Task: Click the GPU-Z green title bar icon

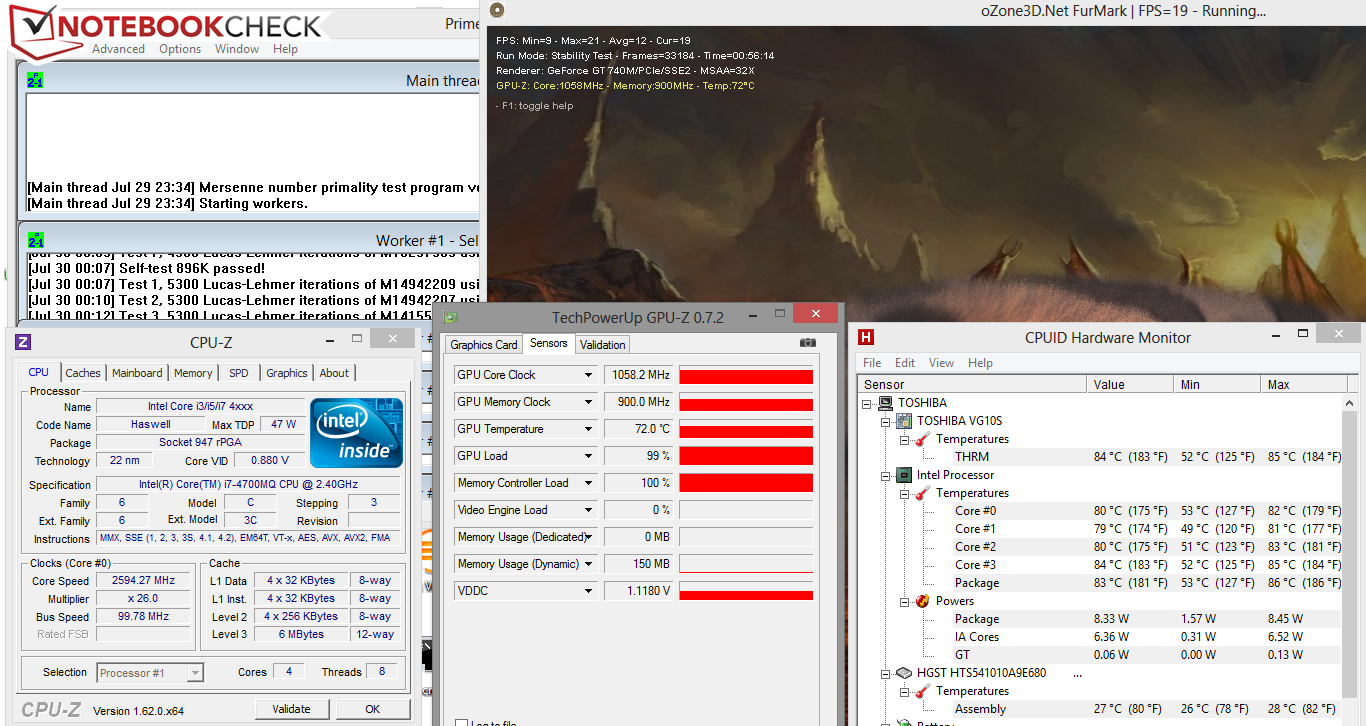Action: point(451,318)
